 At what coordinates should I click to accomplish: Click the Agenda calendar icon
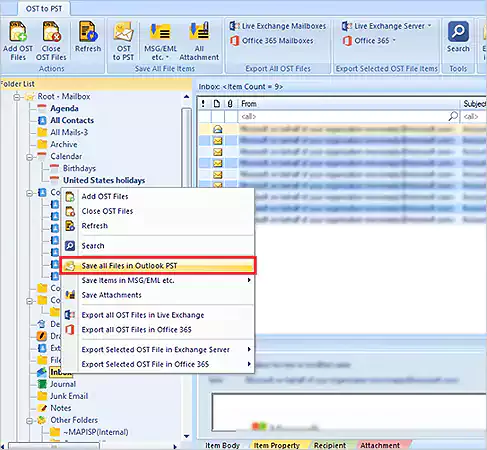(x=42, y=108)
